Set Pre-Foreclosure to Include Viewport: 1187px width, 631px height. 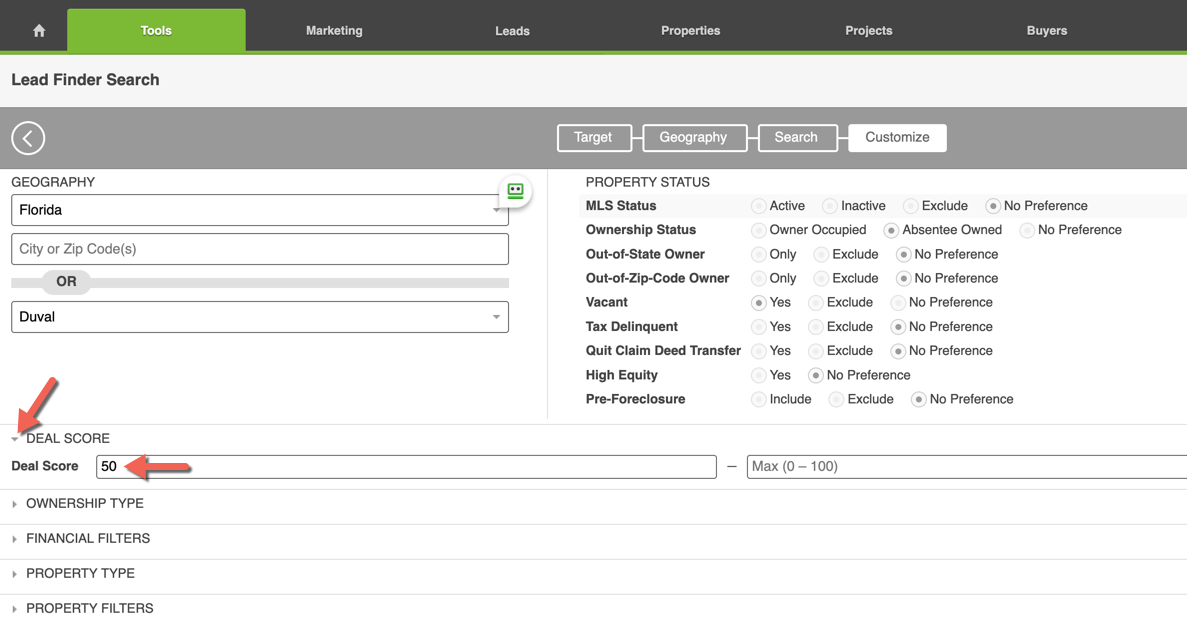(x=759, y=399)
